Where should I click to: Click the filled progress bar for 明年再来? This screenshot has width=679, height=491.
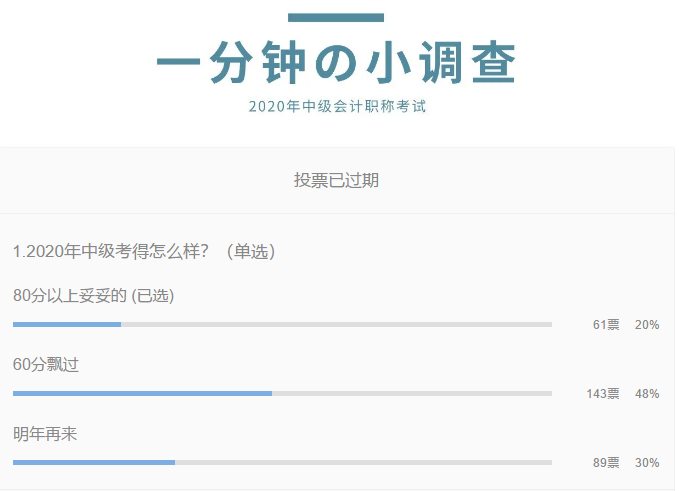coord(94,462)
